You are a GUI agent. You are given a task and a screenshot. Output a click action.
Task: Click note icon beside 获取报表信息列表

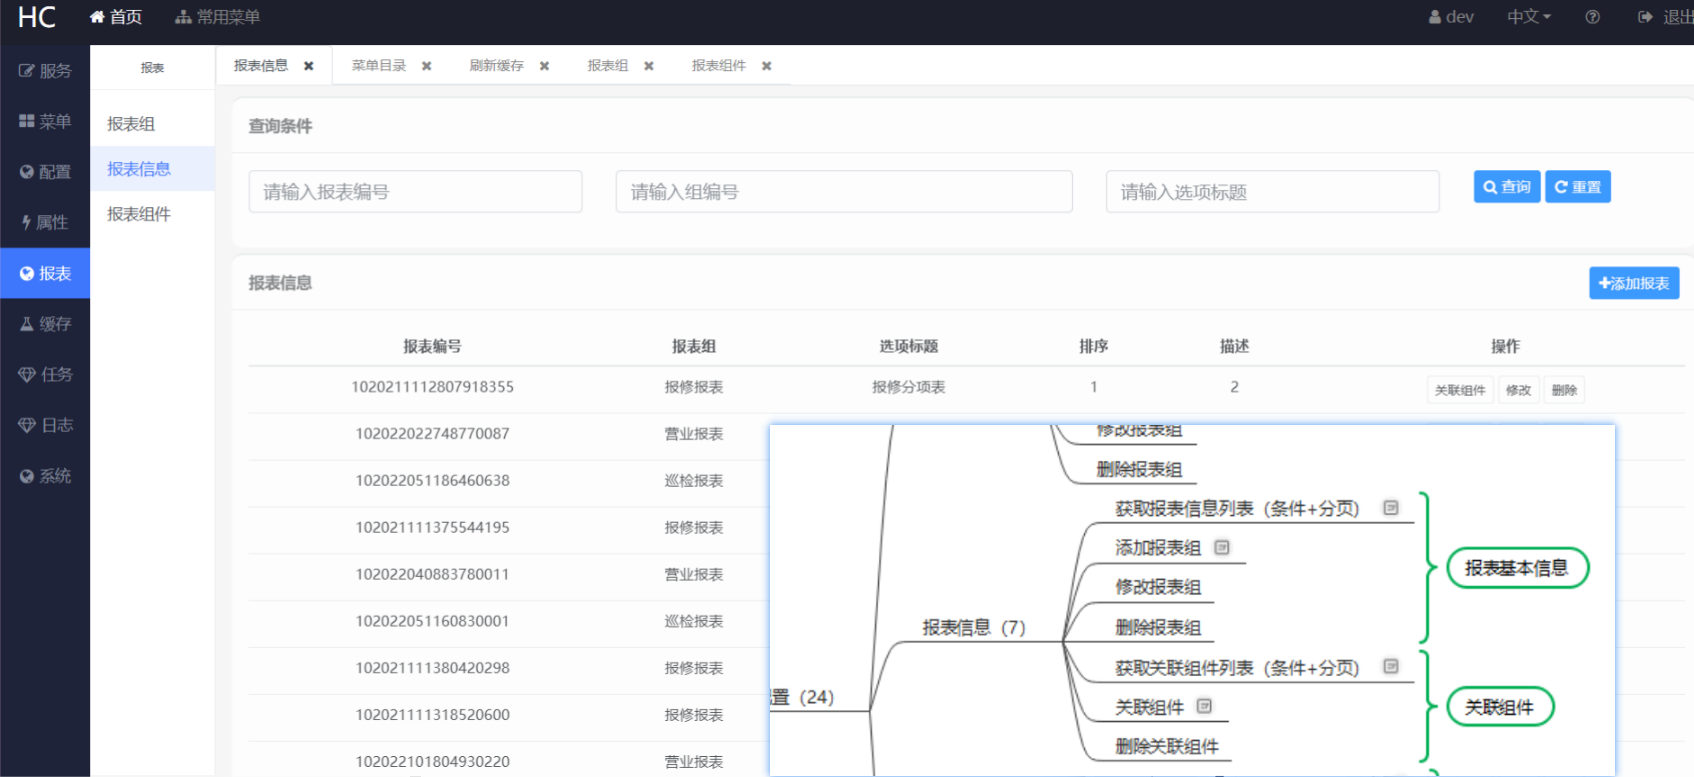click(x=1391, y=507)
